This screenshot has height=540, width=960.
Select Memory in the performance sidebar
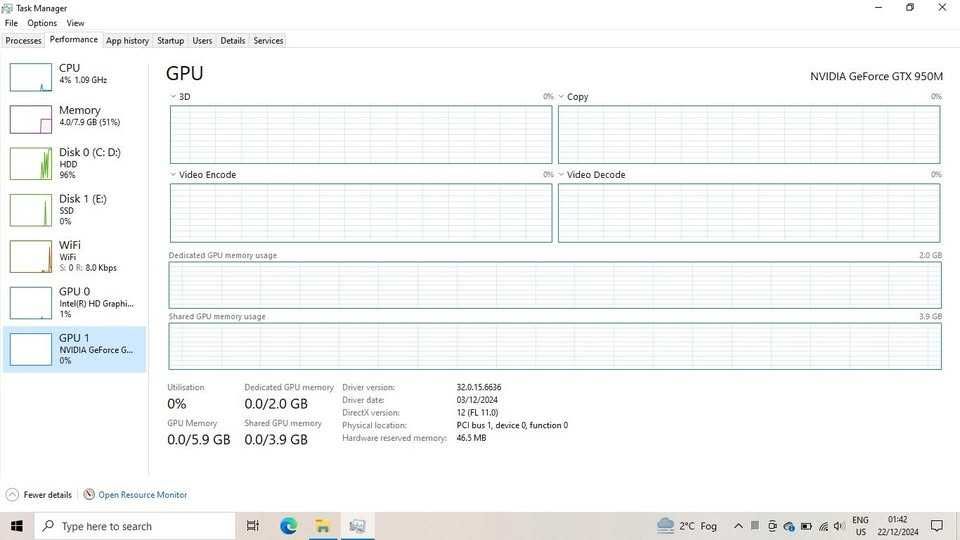coord(74,118)
